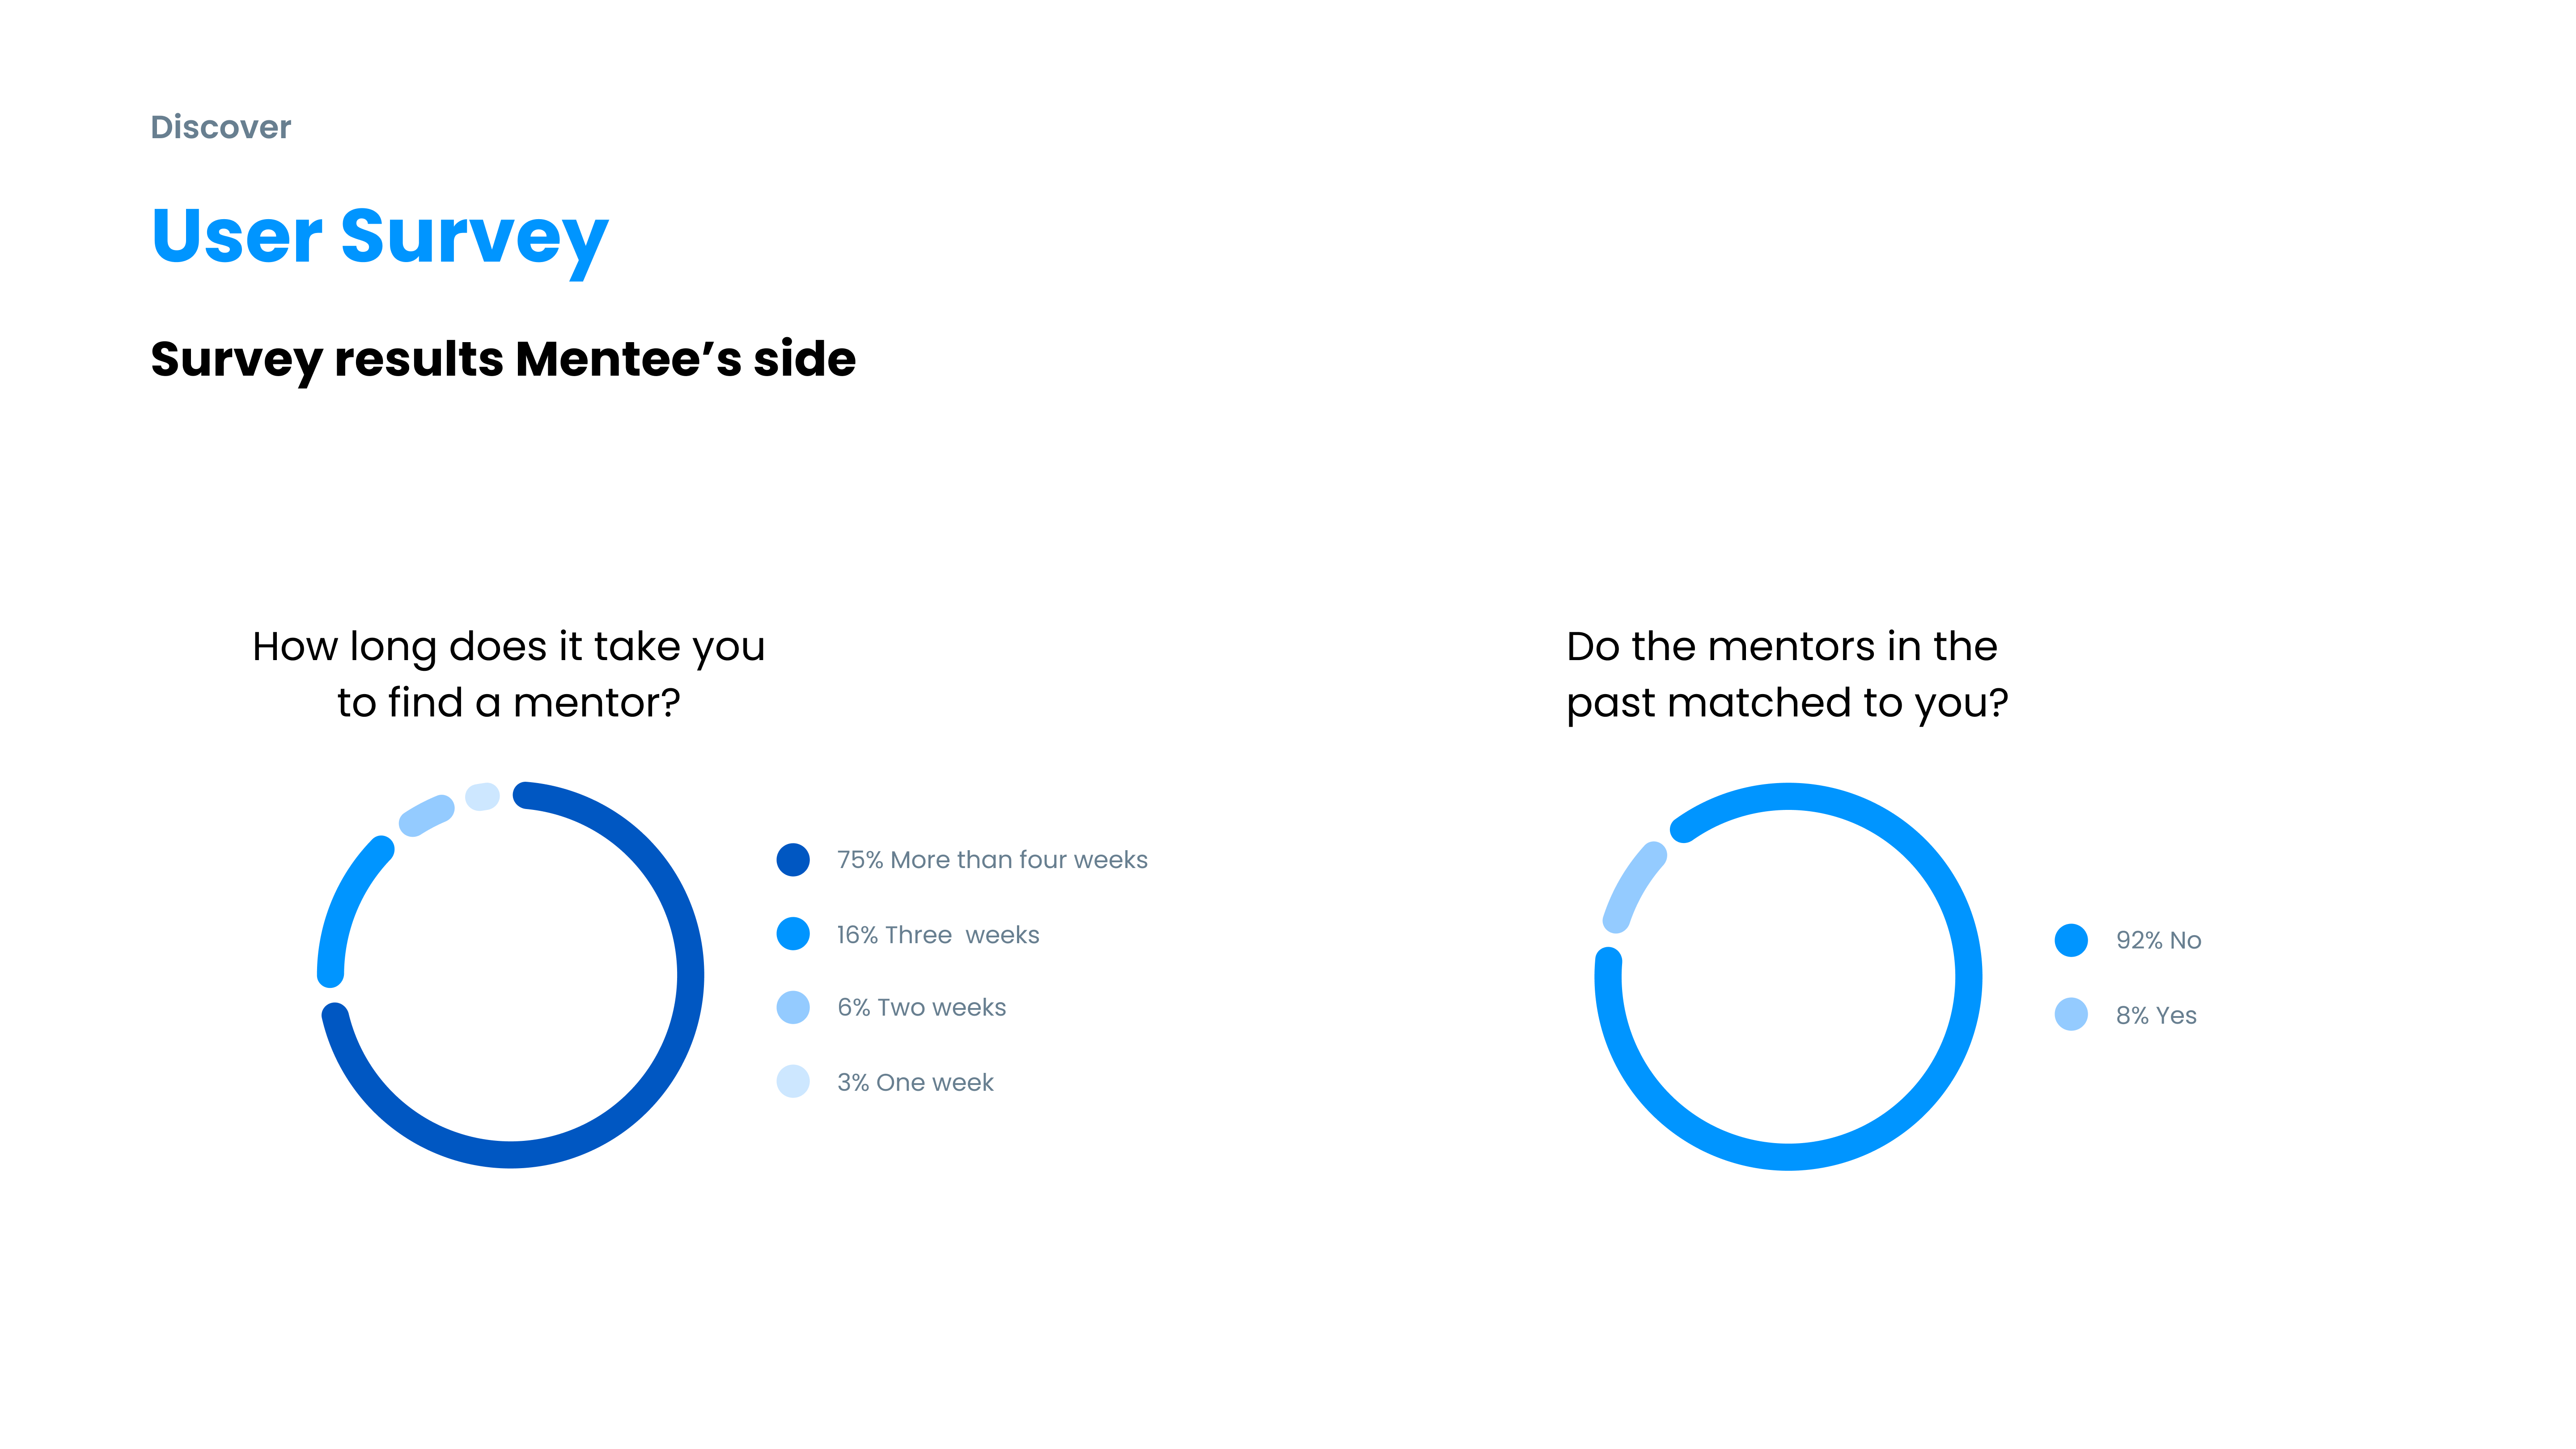Click the question about past mentors matching
This screenshot has width=2576, height=1449.
(x=1786, y=674)
